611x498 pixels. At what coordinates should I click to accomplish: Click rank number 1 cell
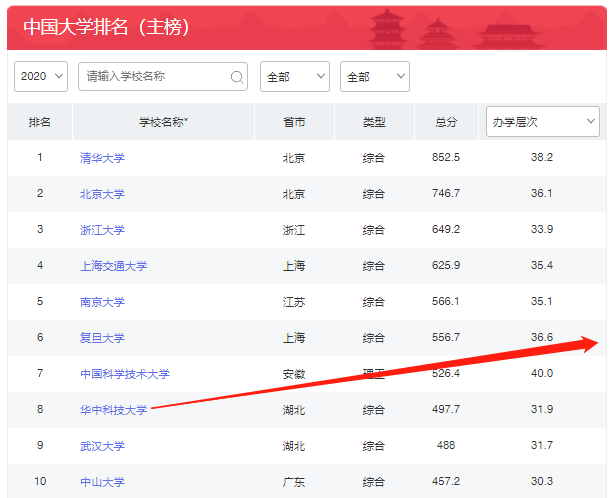pos(40,157)
